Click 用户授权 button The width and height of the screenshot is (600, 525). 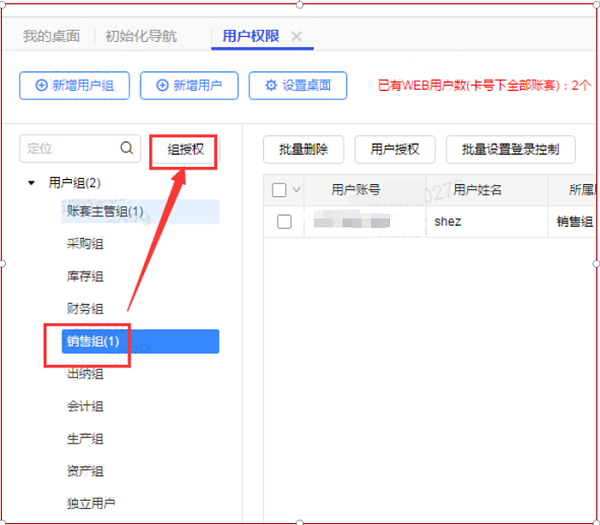tap(394, 150)
